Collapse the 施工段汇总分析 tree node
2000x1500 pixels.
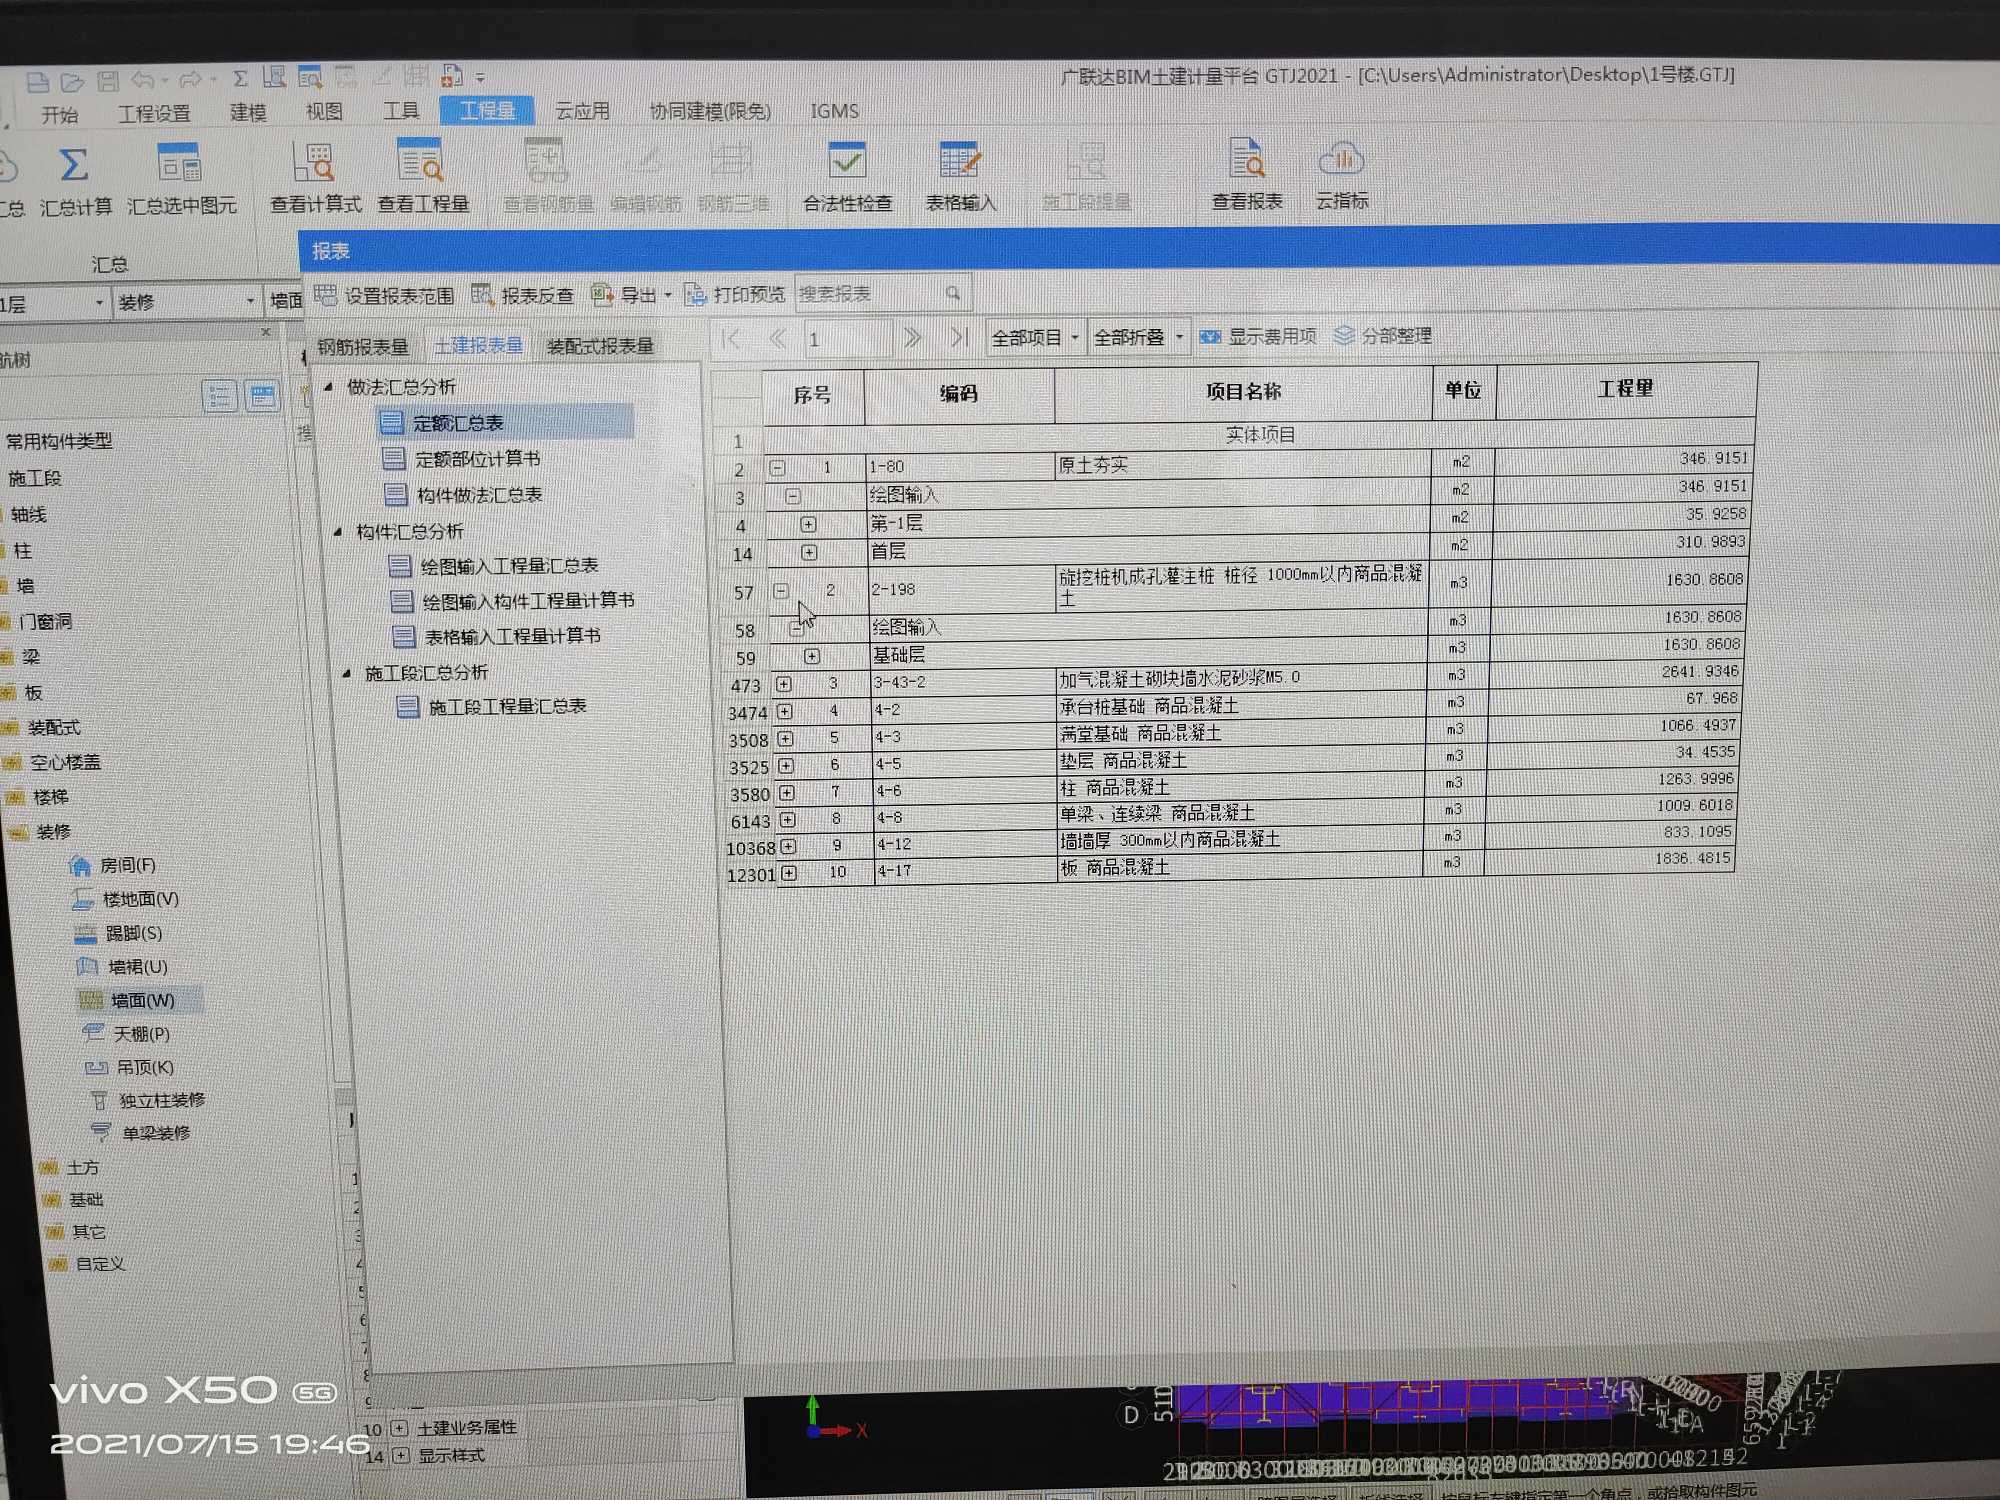(346, 674)
